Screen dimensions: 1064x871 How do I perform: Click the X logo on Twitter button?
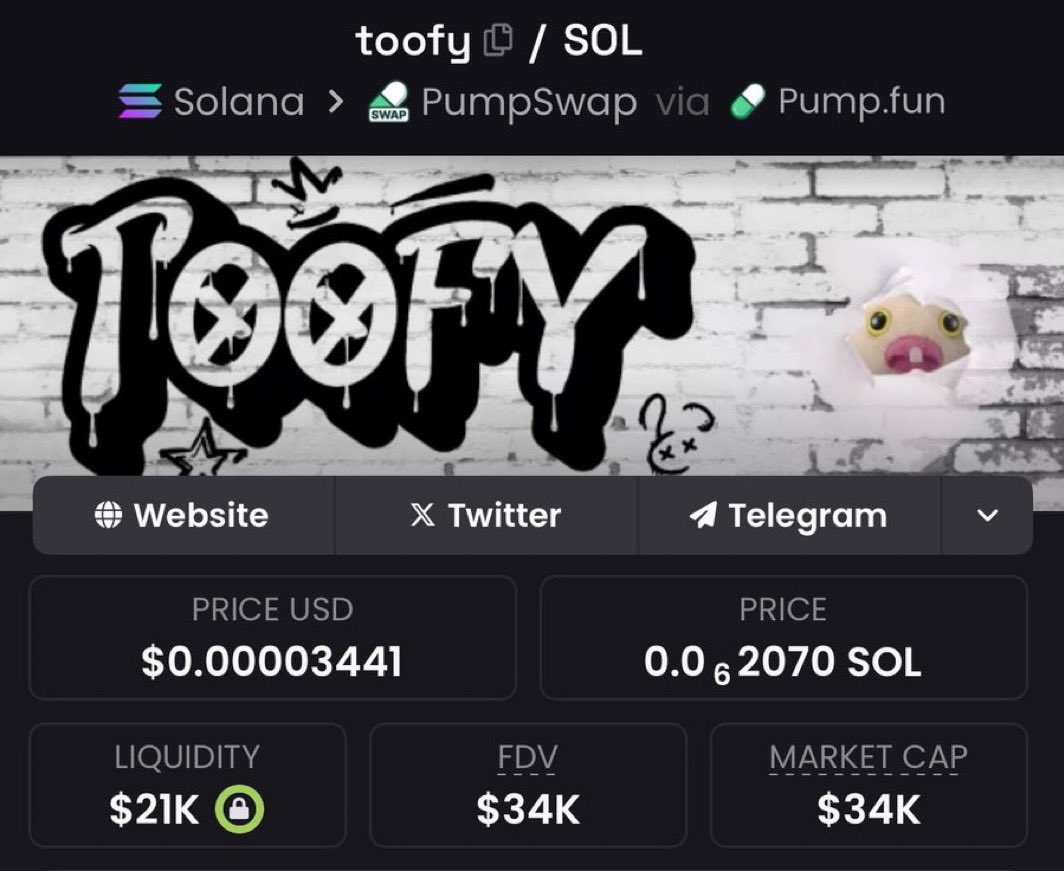[422, 515]
